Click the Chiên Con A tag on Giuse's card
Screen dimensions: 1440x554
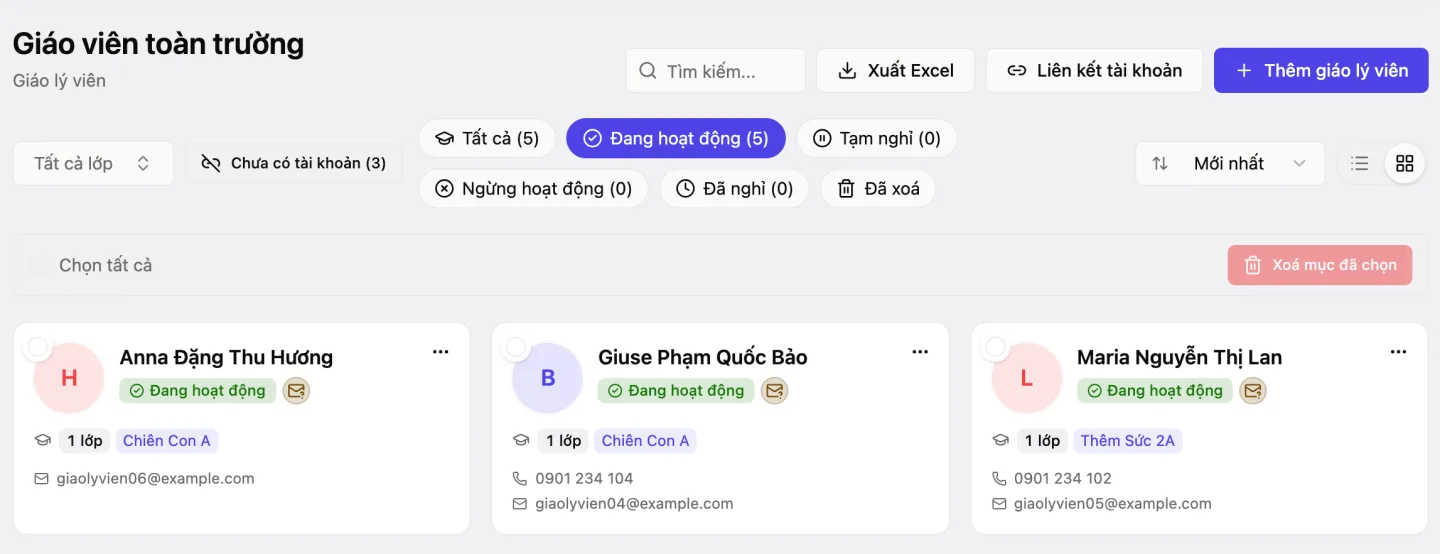[646, 441]
